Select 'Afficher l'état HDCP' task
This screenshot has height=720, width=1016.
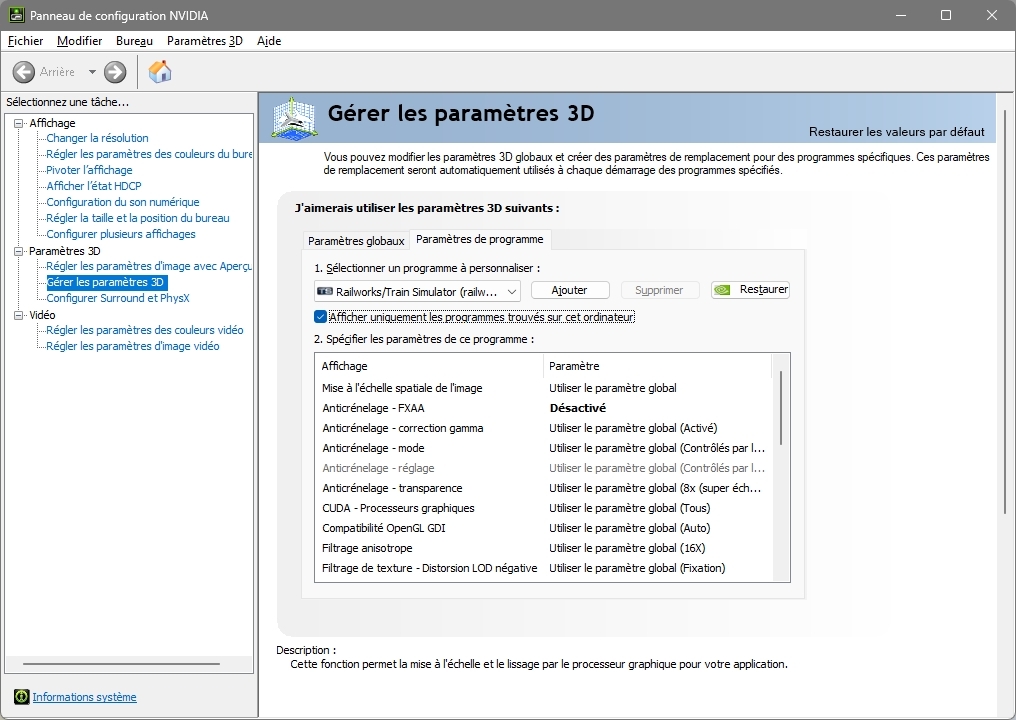pyautogui.click(x=94, y=186)
